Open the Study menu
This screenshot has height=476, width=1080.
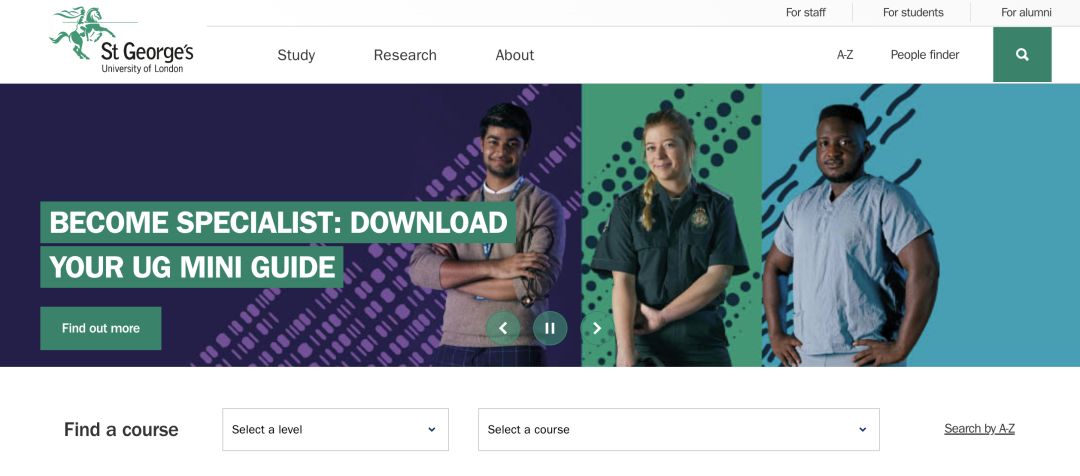point(296,55)
